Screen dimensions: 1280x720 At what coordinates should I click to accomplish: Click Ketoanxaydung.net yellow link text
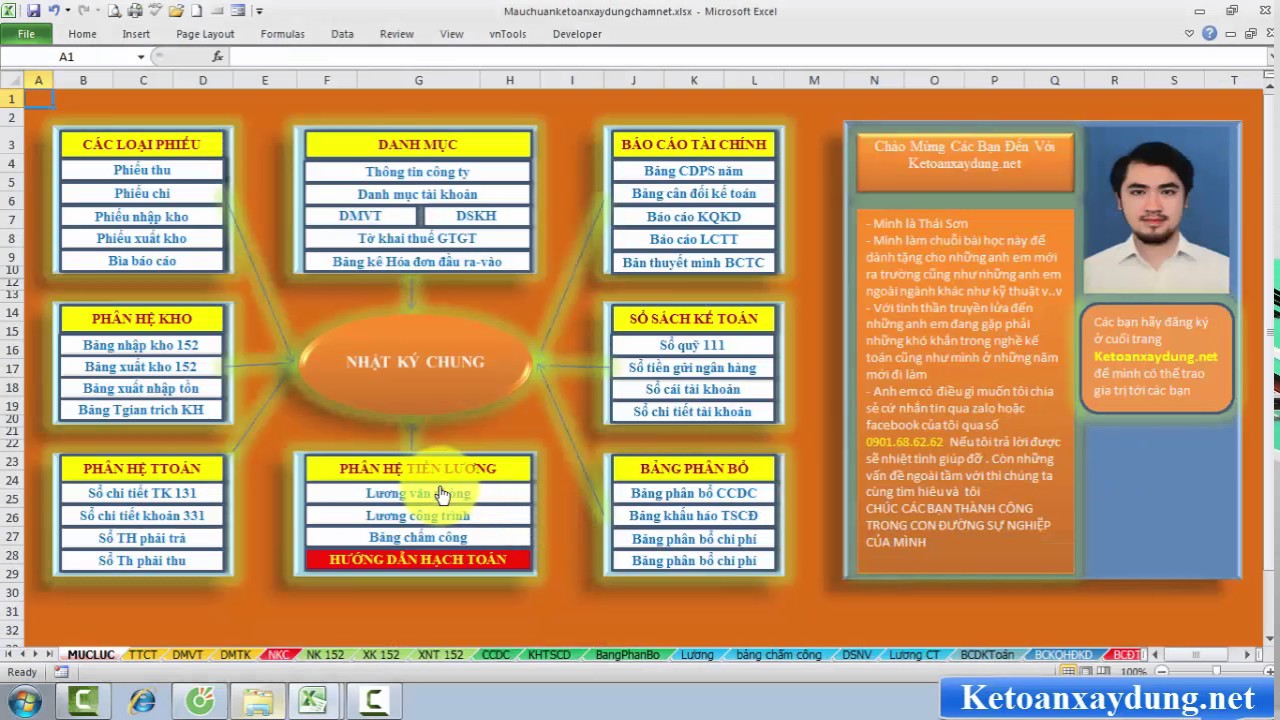pos(1155,356)
